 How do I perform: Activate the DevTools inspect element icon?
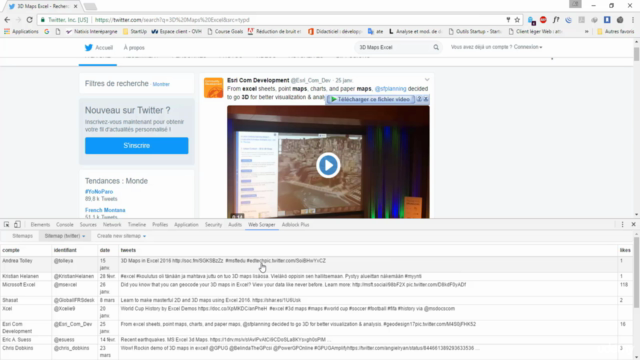pyautogui.click(x=7, y=224)
